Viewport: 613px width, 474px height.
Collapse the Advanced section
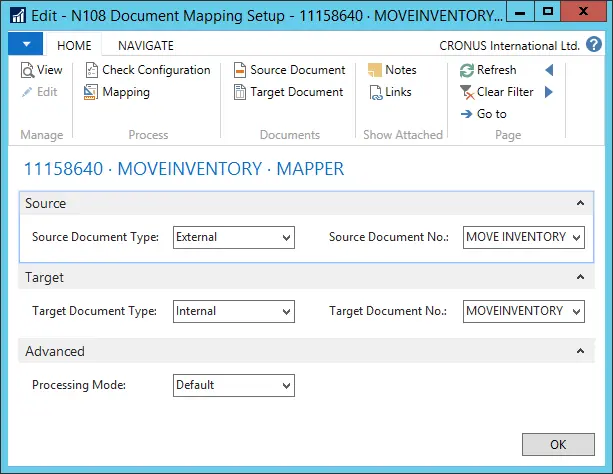[x=579, y=351]
